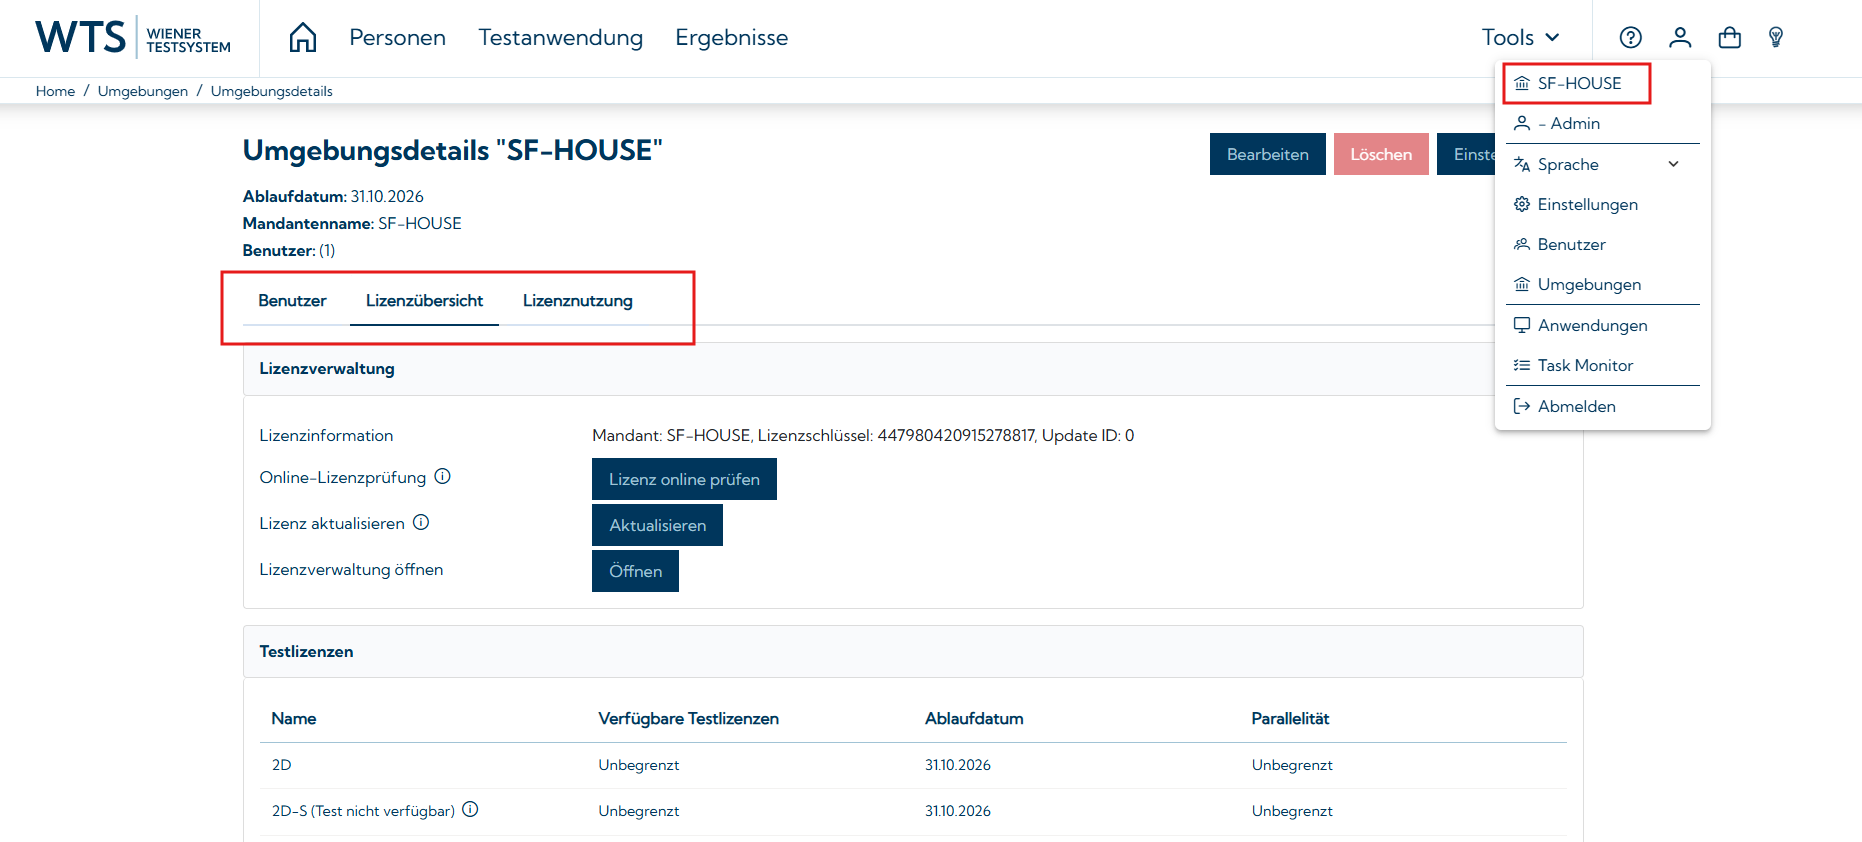This screenshot has height=842, width=1862.
Task: Click the Ablaufdatum column header
Action: pos(974,719)
